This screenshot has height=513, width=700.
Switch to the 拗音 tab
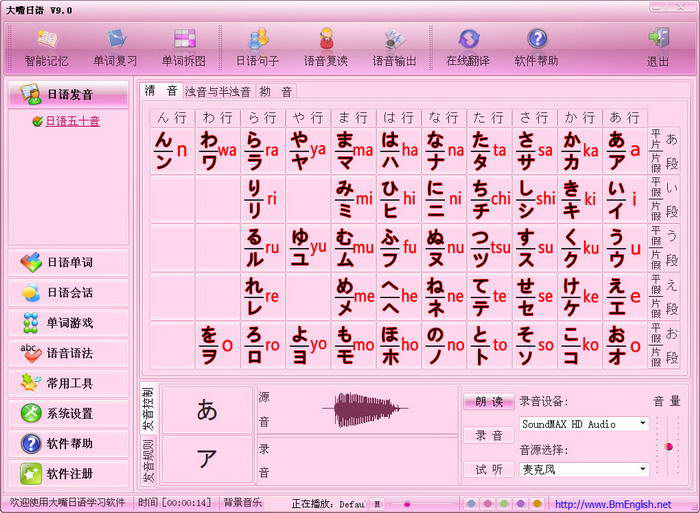click(x=276, y=92)
